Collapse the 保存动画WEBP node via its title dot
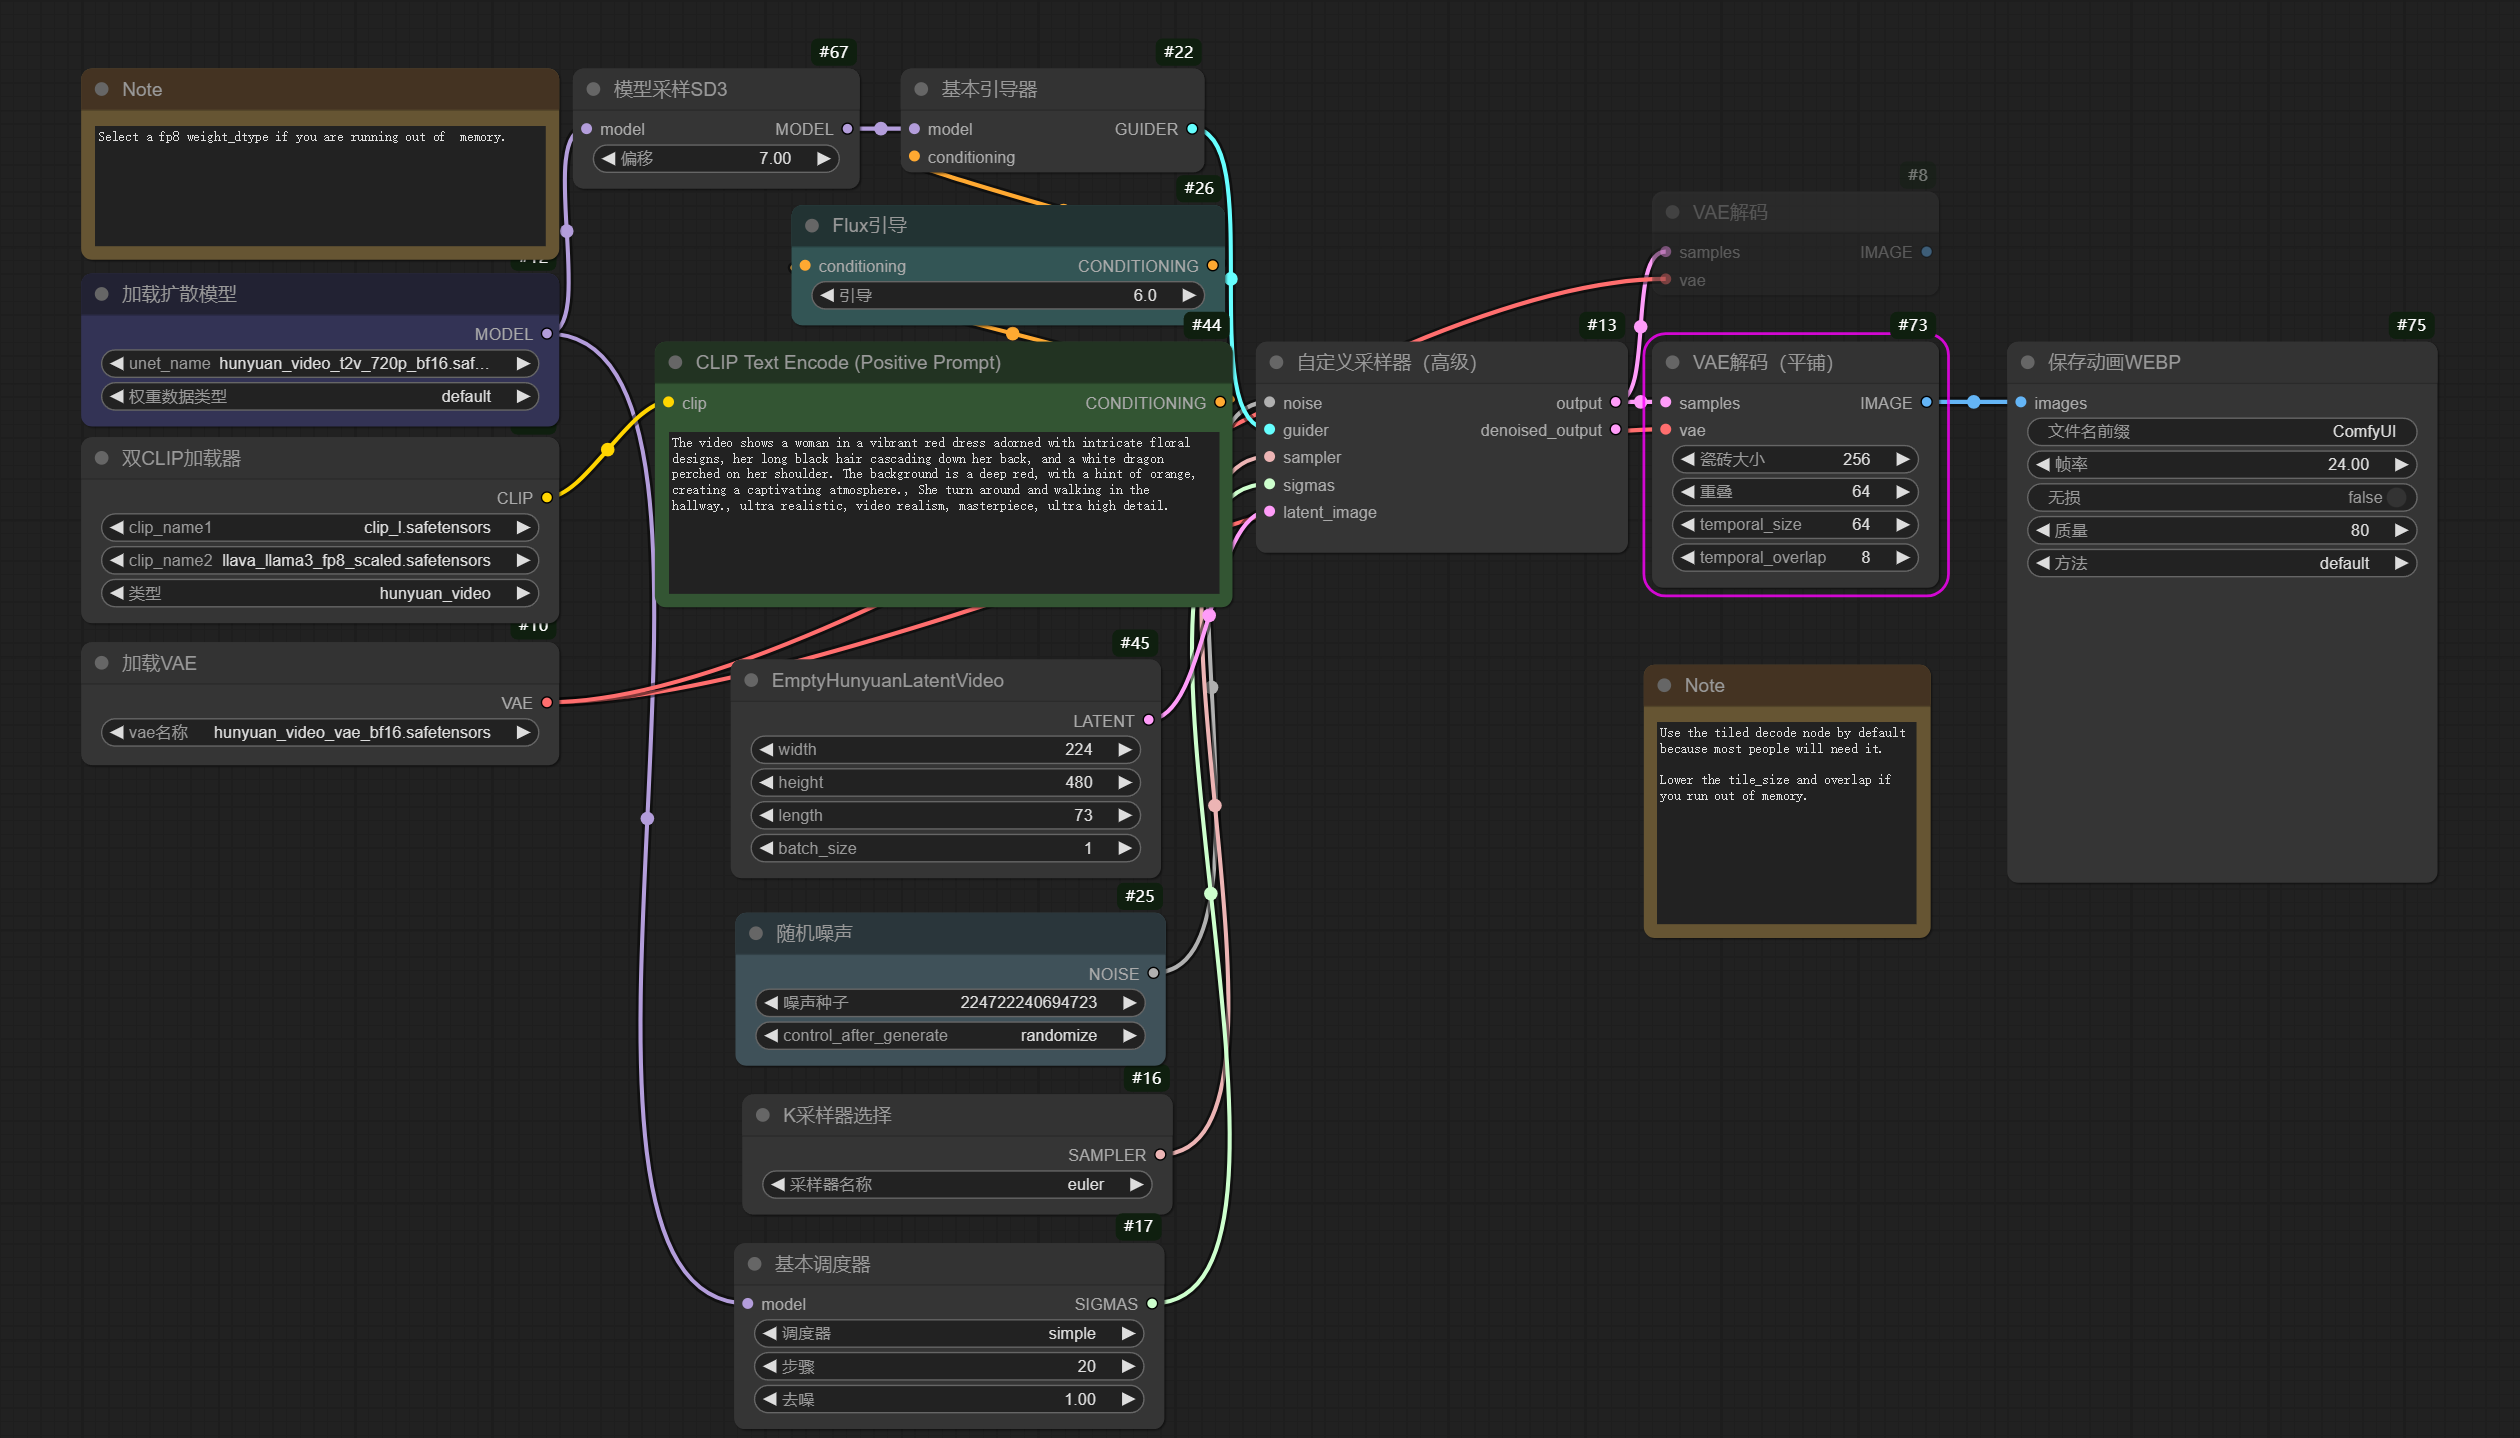This screenshot has width=2520, height=1438. point(2027,363)
